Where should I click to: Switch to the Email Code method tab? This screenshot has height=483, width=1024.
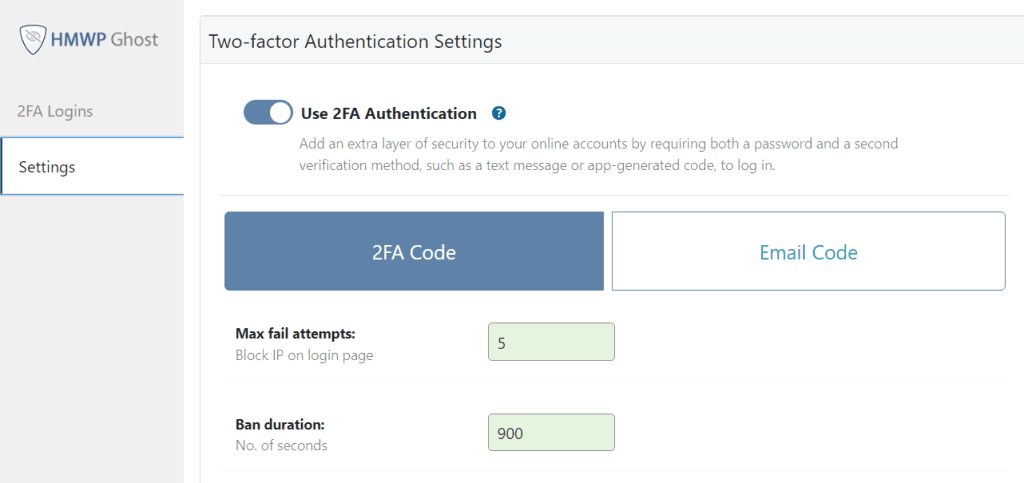pos(808,252)
